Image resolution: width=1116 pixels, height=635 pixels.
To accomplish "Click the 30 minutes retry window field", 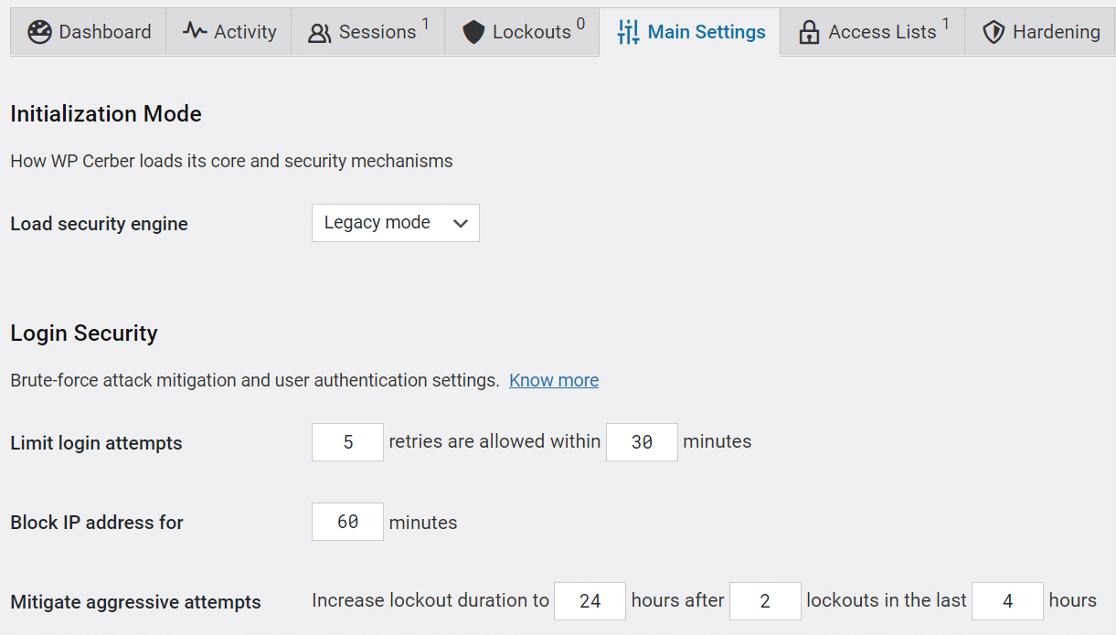I will tap(641, 442).
